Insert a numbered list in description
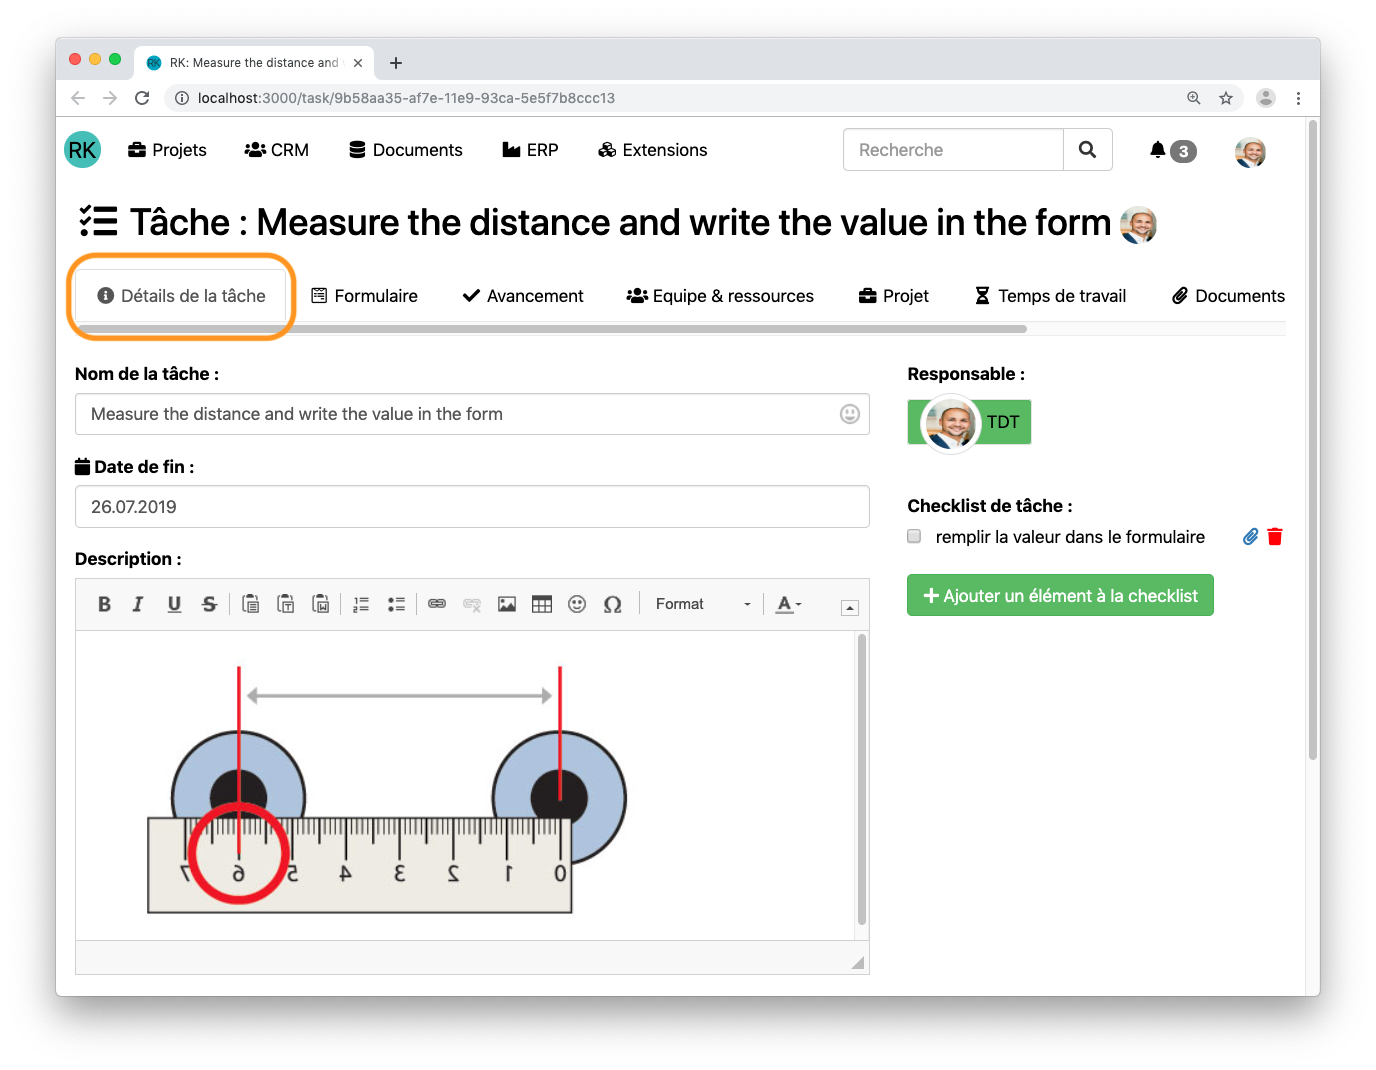 point(361,604)
